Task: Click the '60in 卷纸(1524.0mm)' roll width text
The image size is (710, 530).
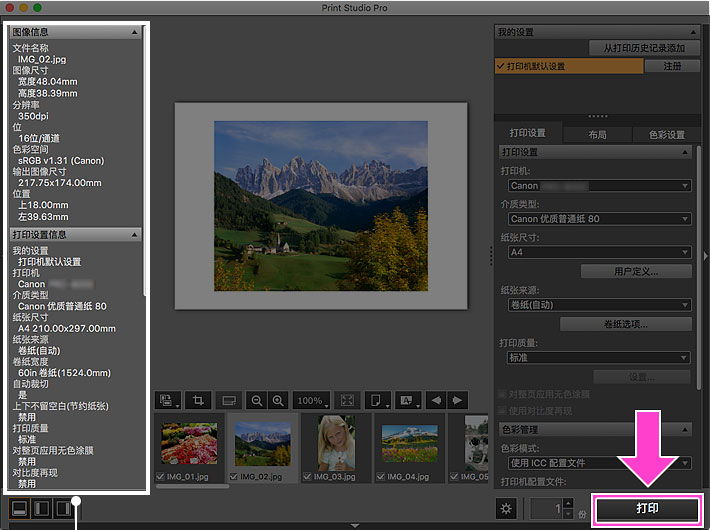Action: pos(64,373)
